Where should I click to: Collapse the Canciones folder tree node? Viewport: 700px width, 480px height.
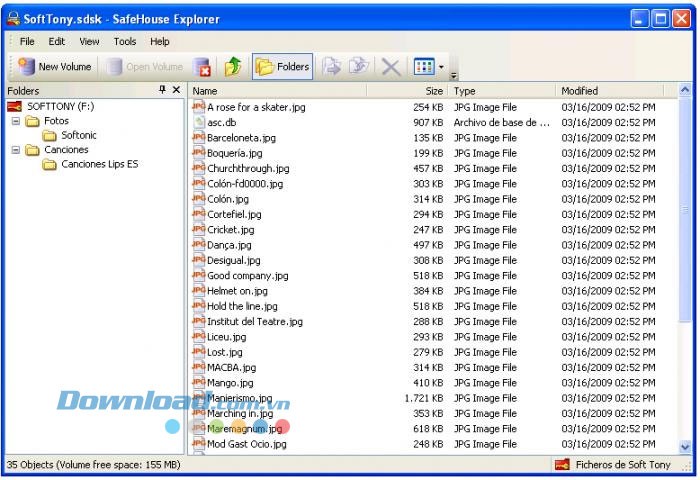[x=16, y=150]
